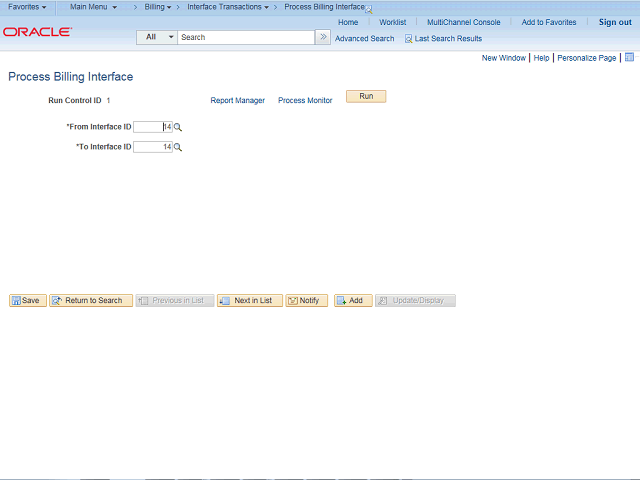This screenshot has height=480, width=640.
Task: Click Personalize Page link
Action: pos(587,58)
